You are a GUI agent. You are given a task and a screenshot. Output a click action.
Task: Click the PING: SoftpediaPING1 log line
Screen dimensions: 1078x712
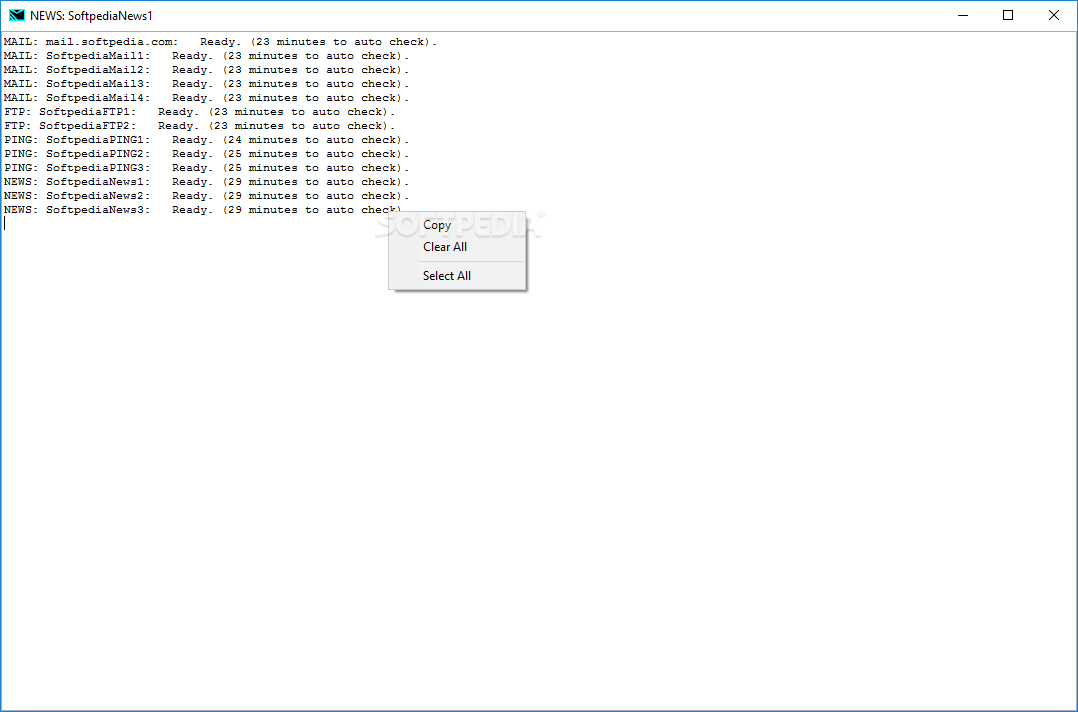coord(206,140)
